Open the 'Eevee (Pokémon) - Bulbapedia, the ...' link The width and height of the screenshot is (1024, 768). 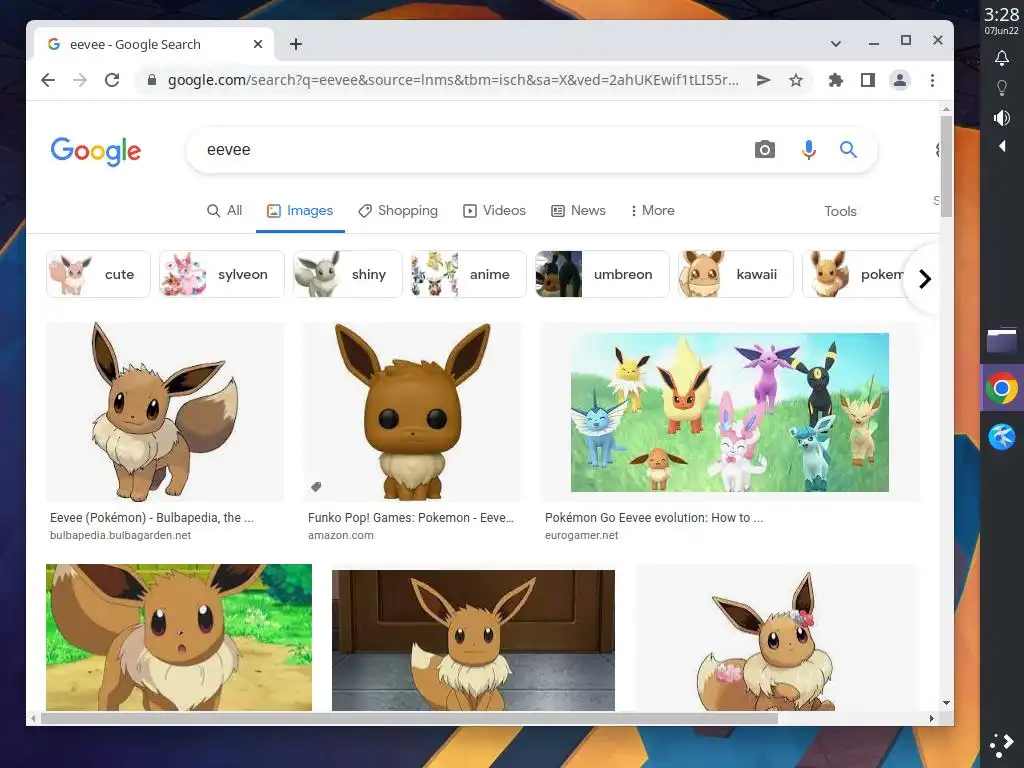[152, 518]
